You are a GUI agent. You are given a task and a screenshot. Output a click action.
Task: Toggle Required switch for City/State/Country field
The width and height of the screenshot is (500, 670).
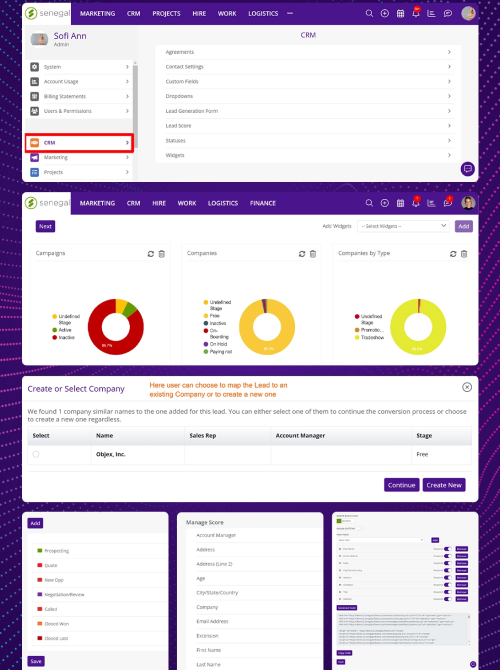tap(448, 570)
